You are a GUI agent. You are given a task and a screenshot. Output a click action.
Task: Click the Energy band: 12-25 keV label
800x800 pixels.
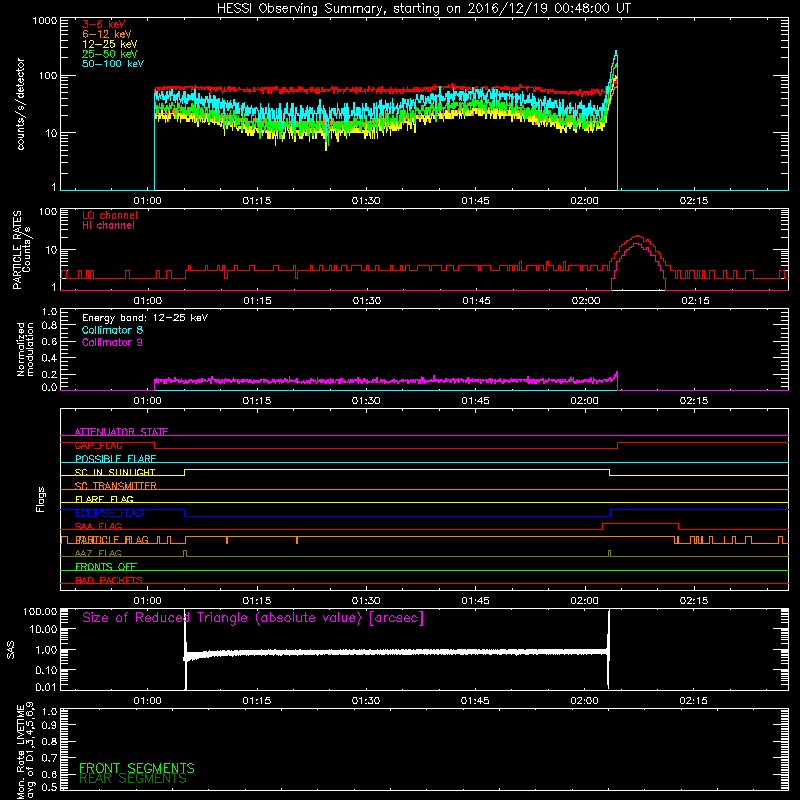coord(145,318)
